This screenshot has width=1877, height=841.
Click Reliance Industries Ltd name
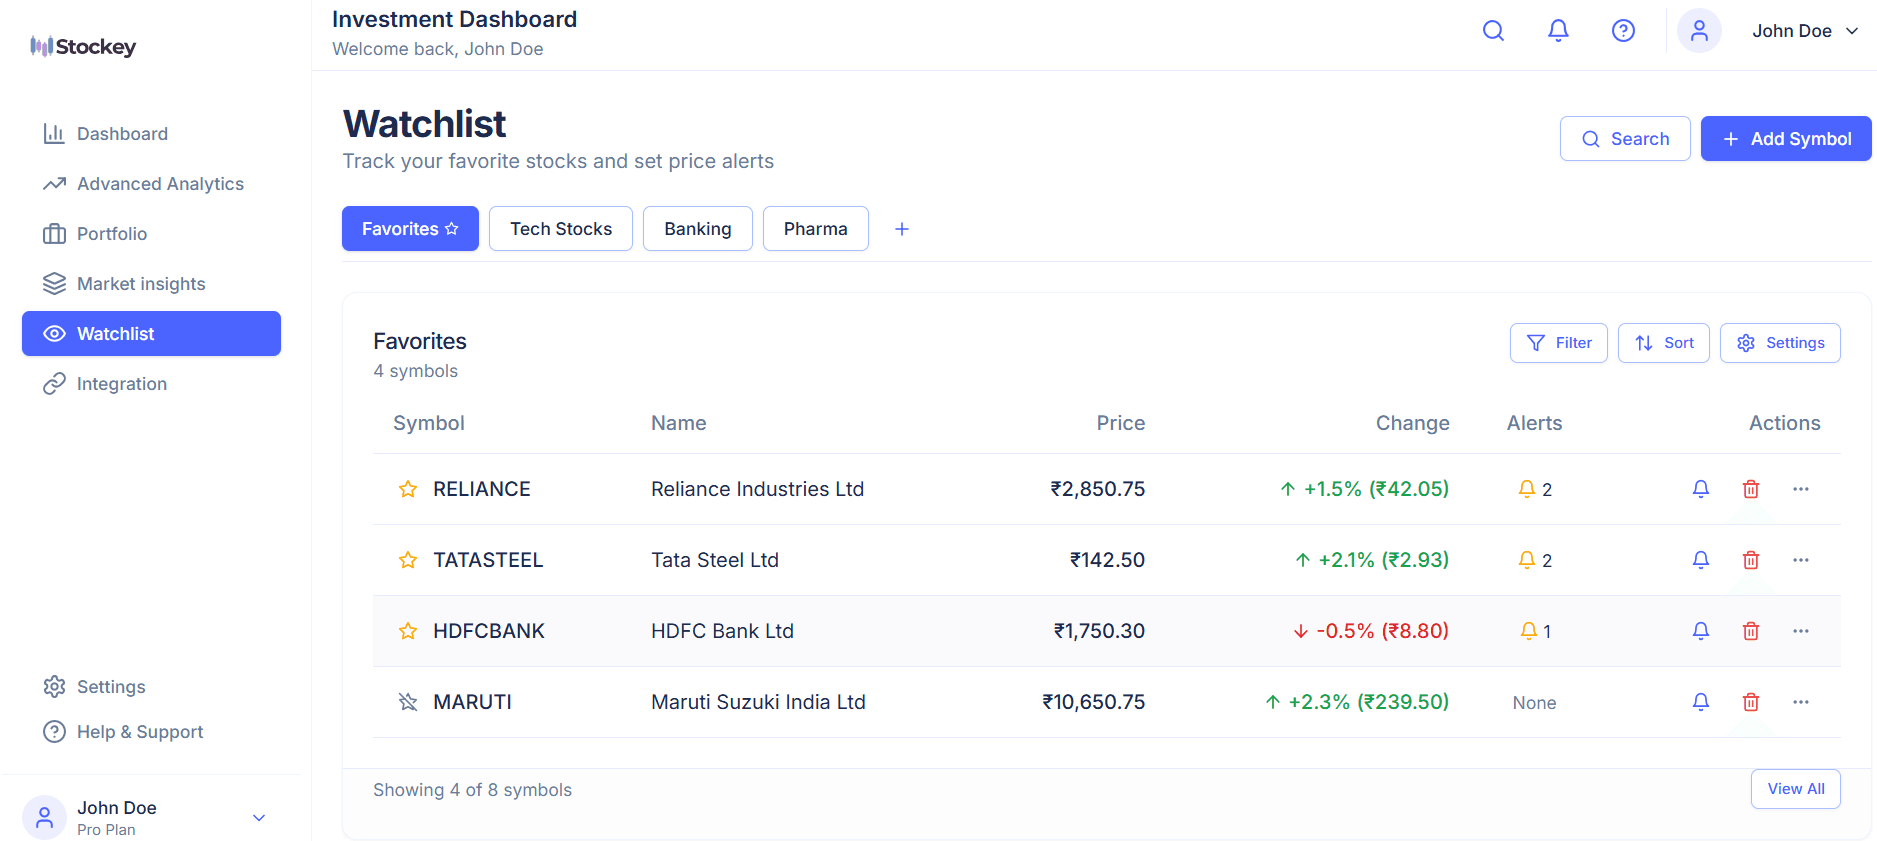coord(758,489)
